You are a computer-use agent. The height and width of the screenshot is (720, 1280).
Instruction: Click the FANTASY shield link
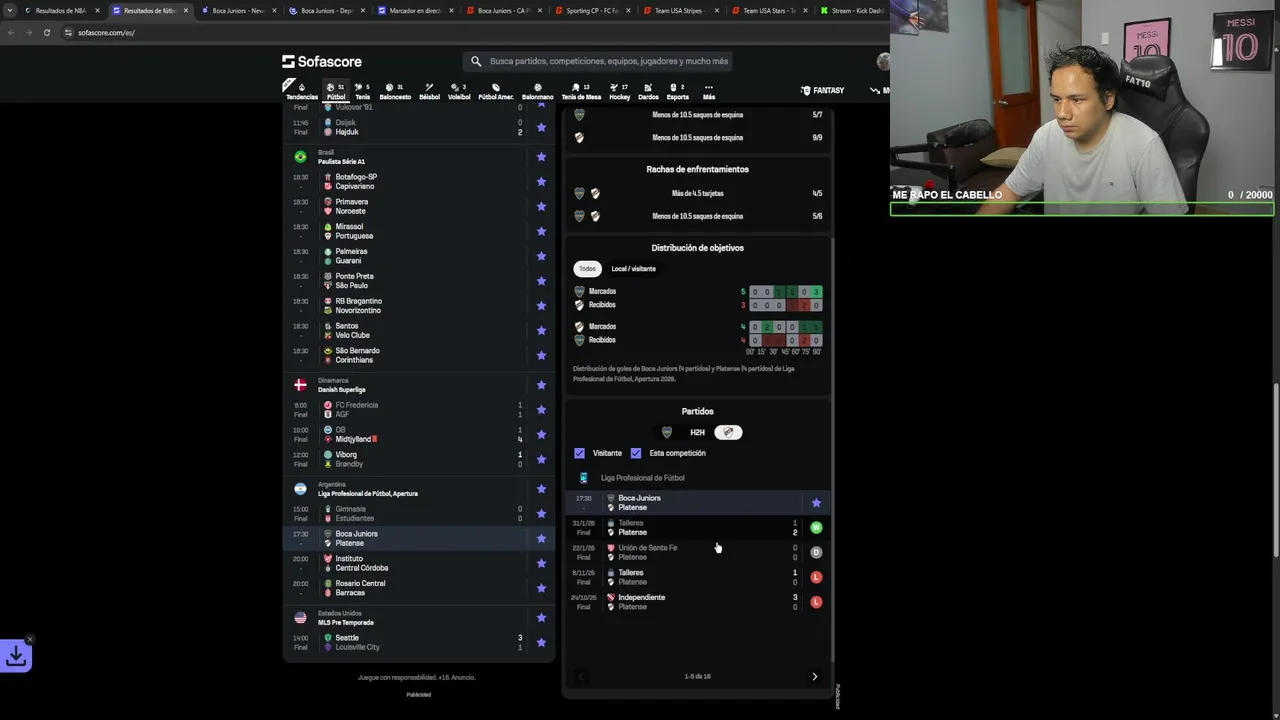tap(822, 90)
